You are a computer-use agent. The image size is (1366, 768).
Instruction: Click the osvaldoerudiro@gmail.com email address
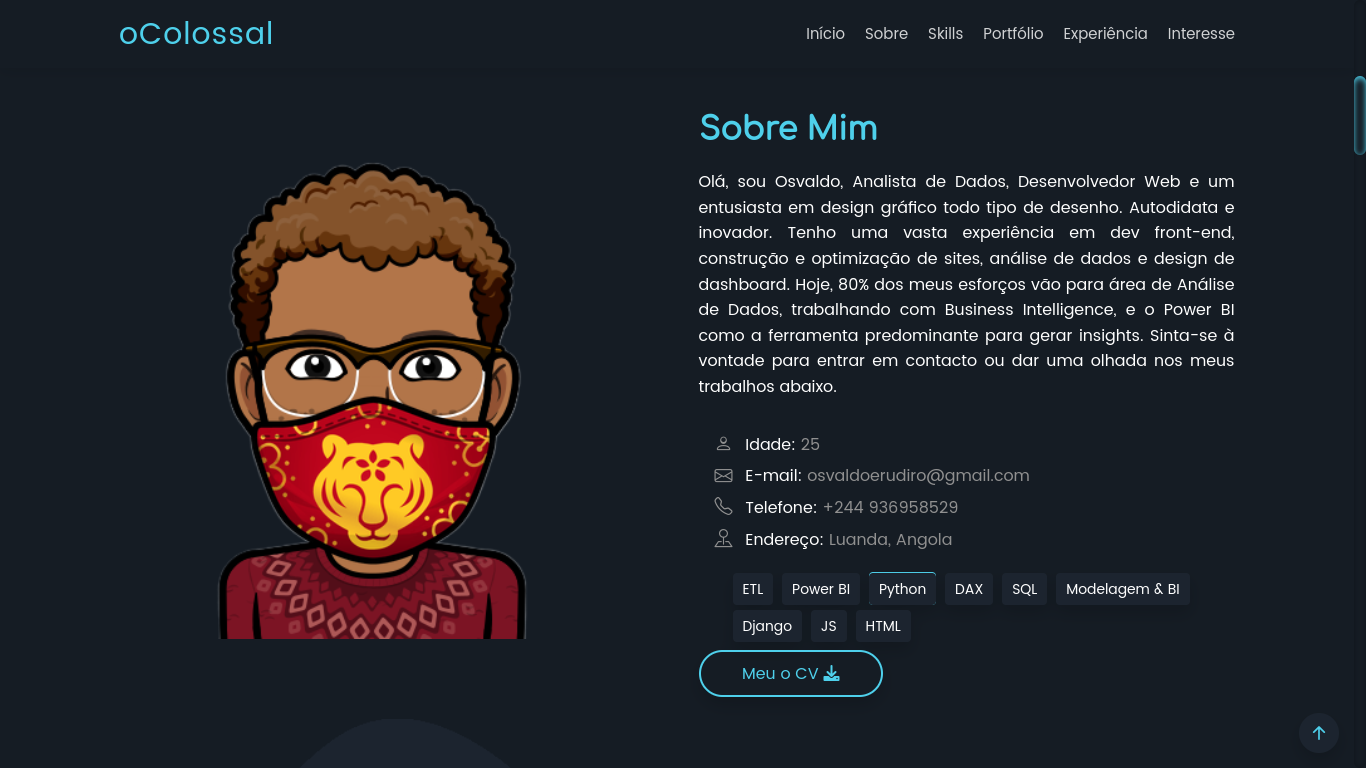coord(918,475)
